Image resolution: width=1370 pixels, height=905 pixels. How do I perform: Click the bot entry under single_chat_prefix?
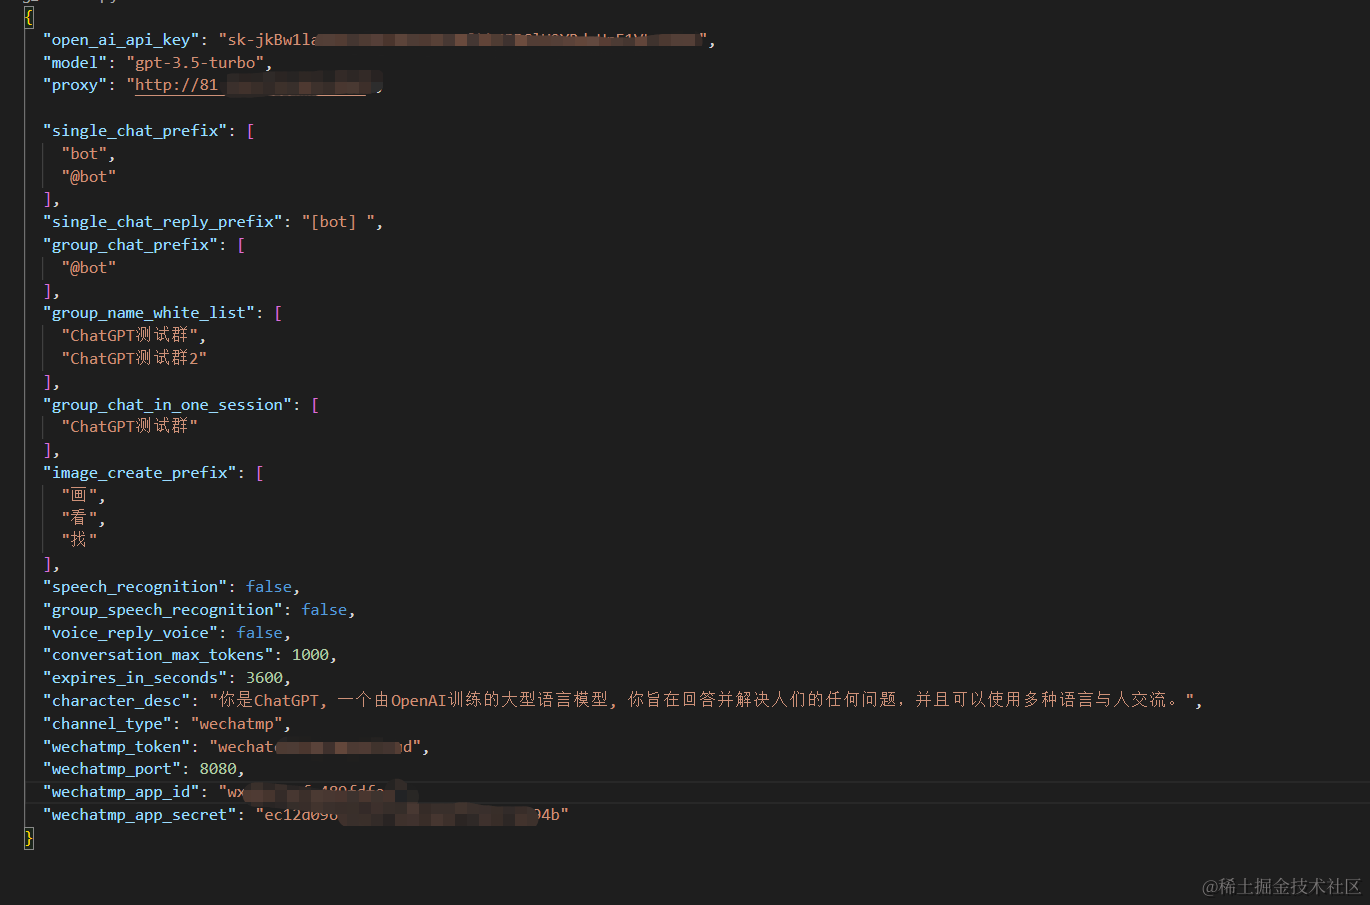[x=85, y=153]
